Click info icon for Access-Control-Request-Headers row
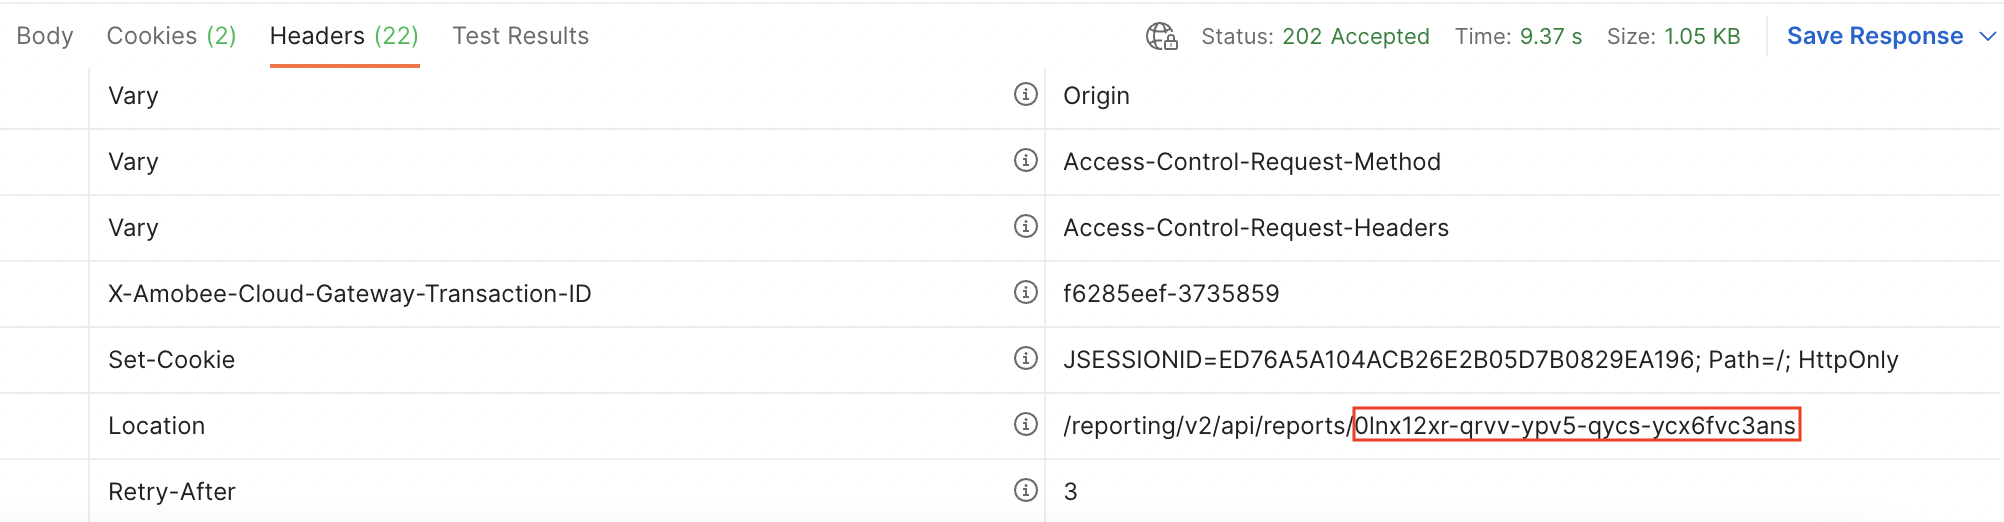This screenshot has width=2004, height=522. click(x=1025, y=226)
